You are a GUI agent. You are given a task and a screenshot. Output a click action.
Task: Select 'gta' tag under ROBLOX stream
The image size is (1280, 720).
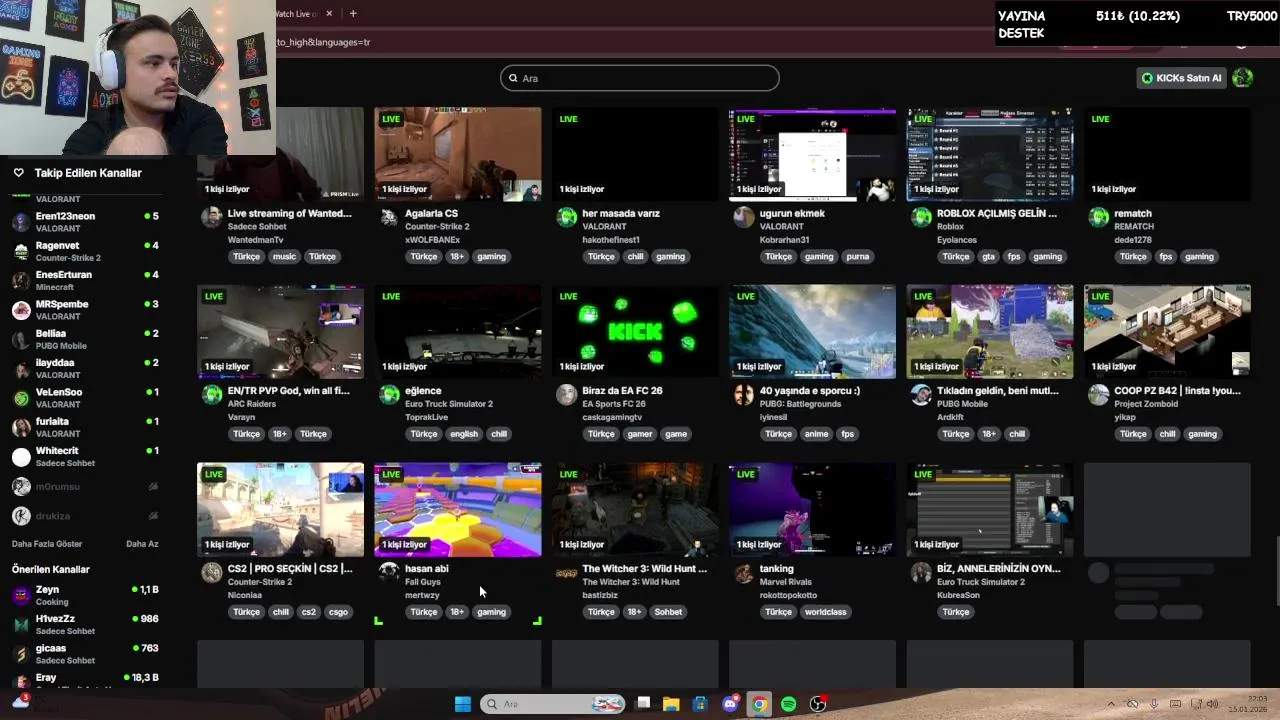(988, 256)
